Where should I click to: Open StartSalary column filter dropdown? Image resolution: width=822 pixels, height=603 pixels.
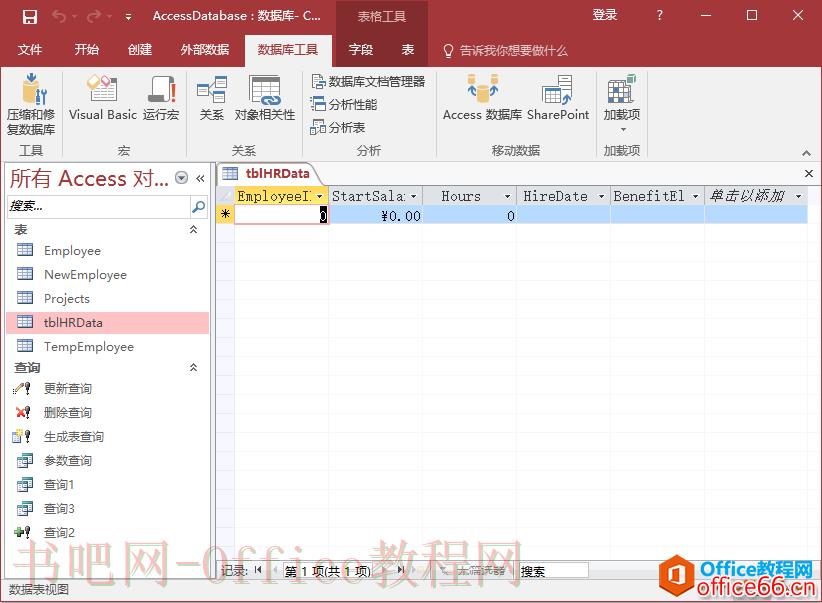[414, 196]
